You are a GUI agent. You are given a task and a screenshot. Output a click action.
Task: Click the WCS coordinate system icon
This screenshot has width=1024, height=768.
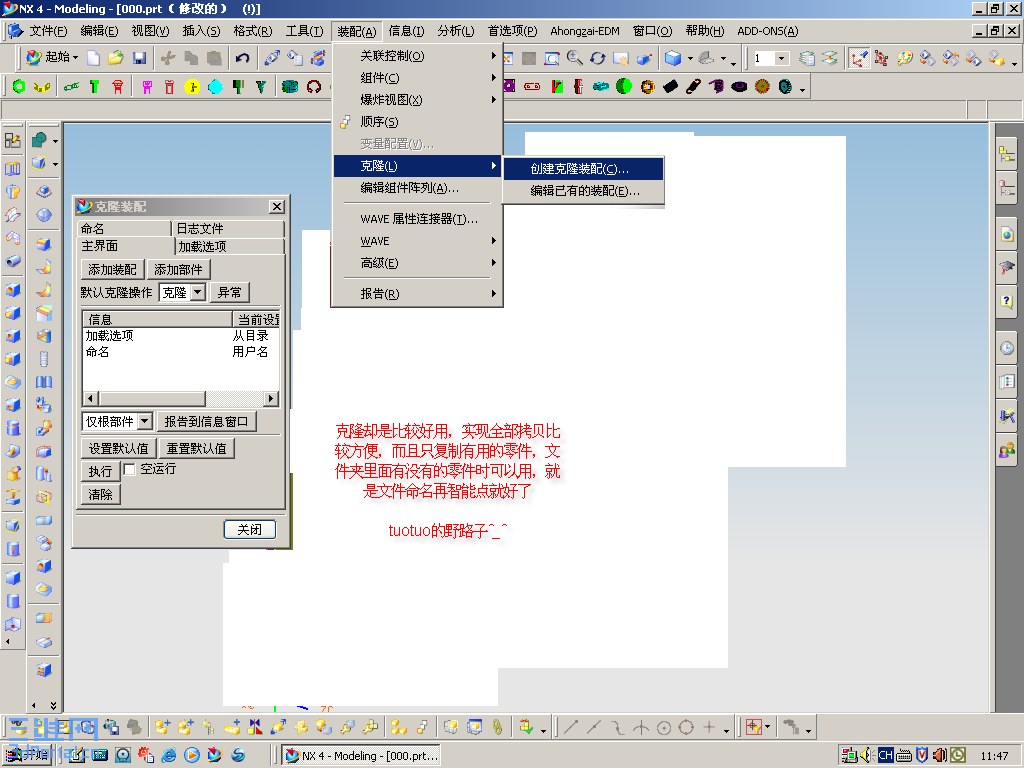click(858, 58)
